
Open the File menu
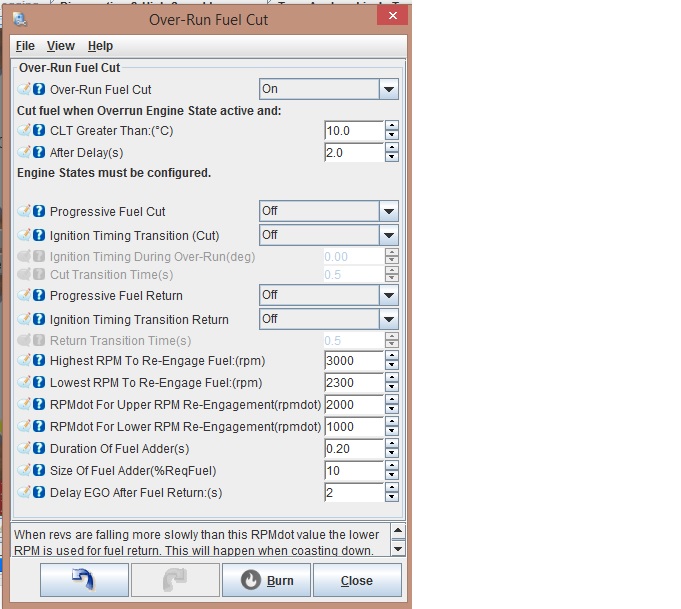click(25, 46)
